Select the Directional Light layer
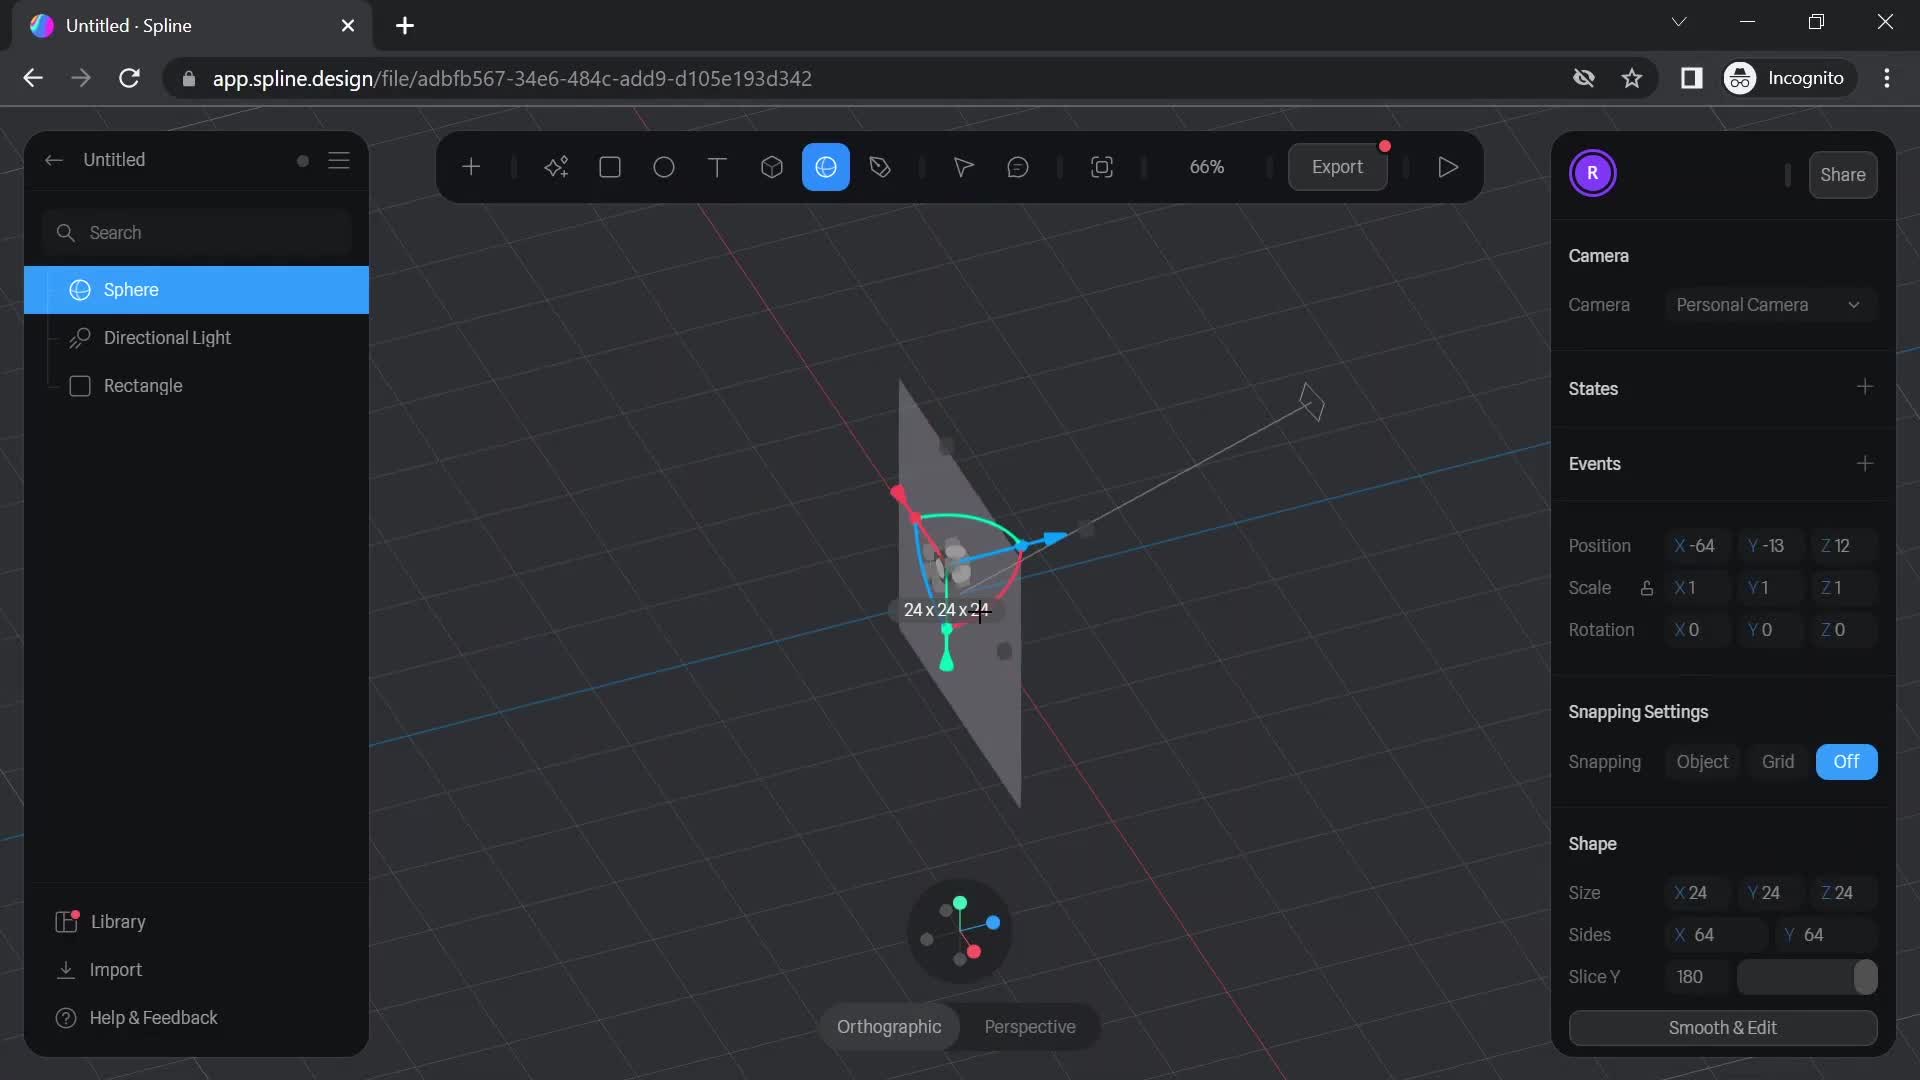This screenshot has height=1080, width=1920. pos(197,338)
